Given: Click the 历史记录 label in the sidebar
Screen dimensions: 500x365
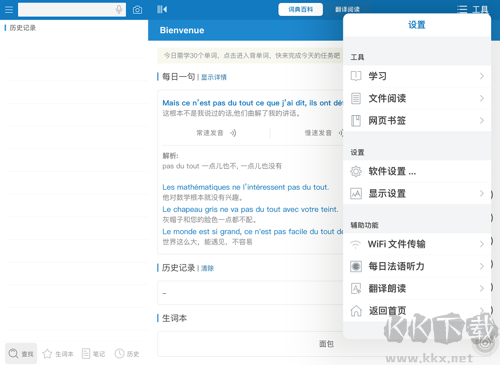Looking at the screenshot, I should click(x=23, y=28).
